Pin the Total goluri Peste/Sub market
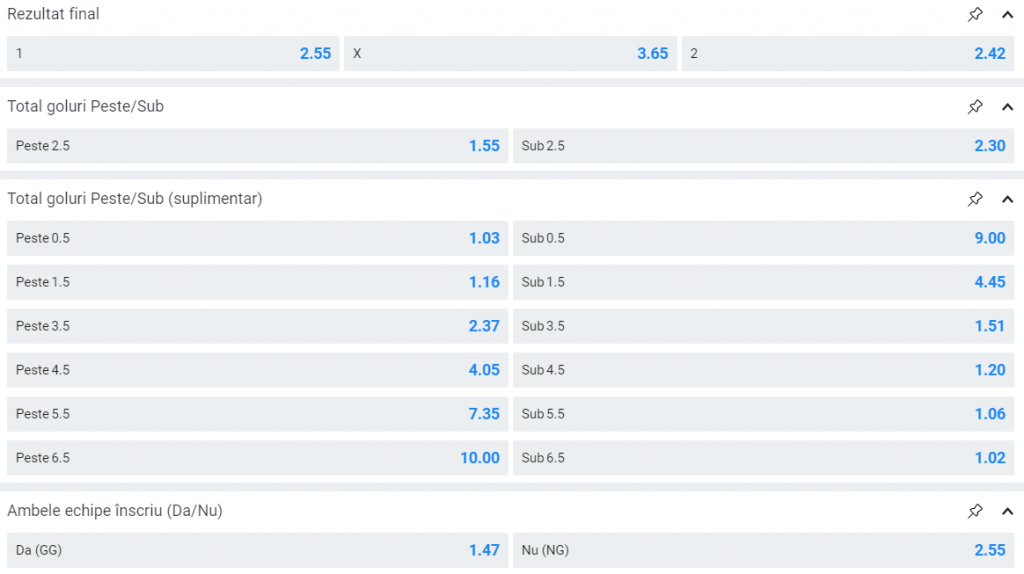 975,106
